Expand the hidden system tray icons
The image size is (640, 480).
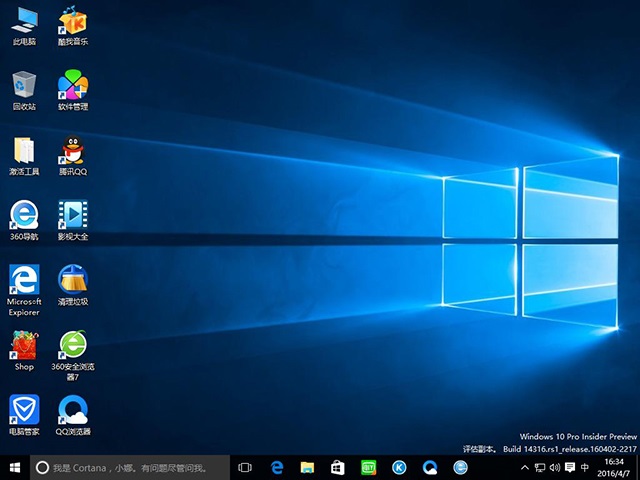point(526,467)
